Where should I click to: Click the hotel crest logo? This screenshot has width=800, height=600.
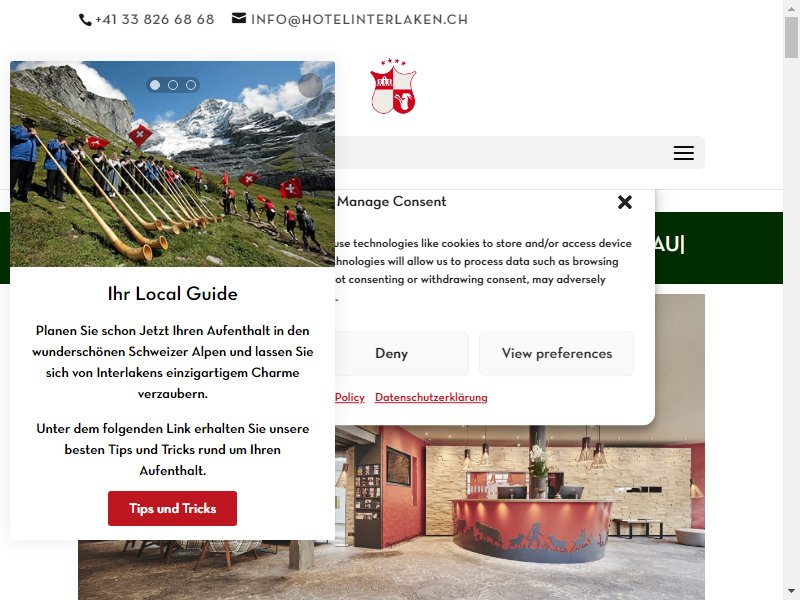point(393,86)
